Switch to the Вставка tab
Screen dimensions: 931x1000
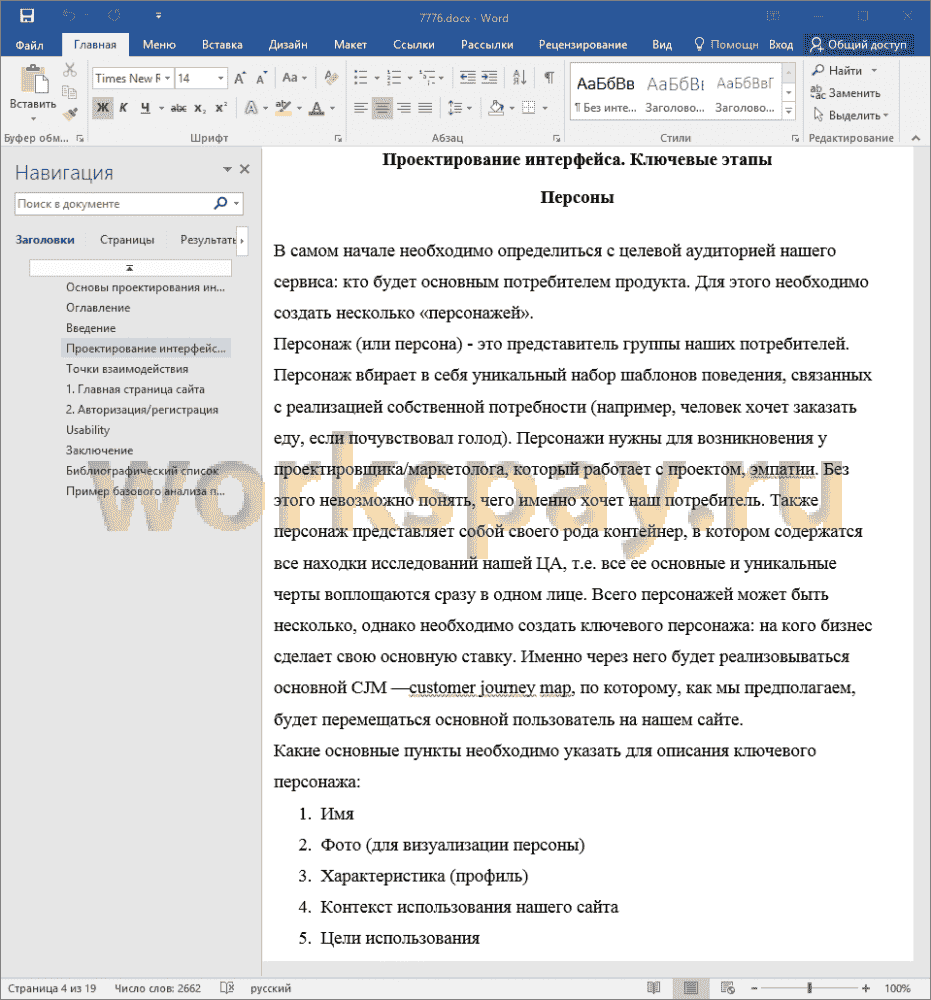click(222, 45)
